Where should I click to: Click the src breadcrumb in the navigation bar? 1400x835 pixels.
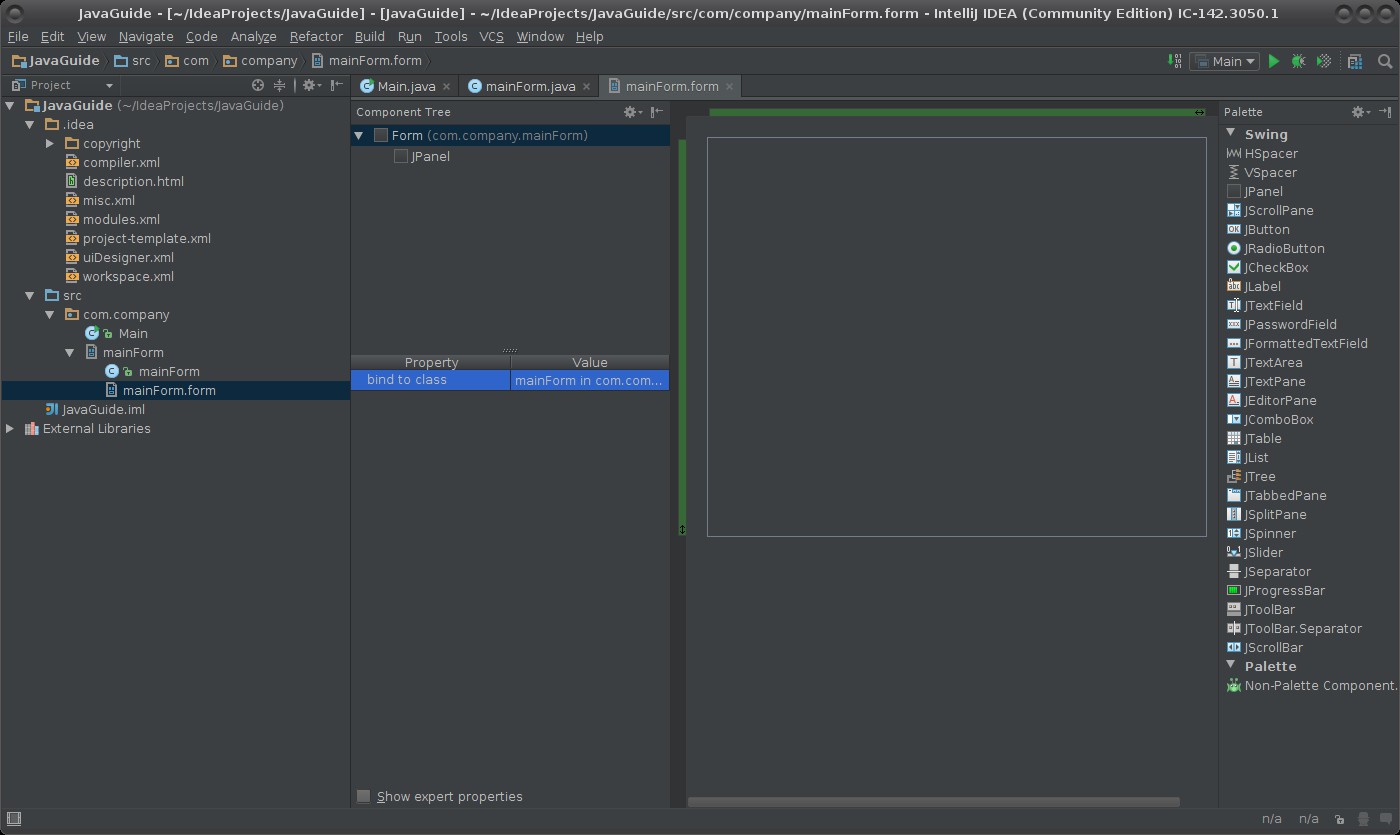coord(133,61)
